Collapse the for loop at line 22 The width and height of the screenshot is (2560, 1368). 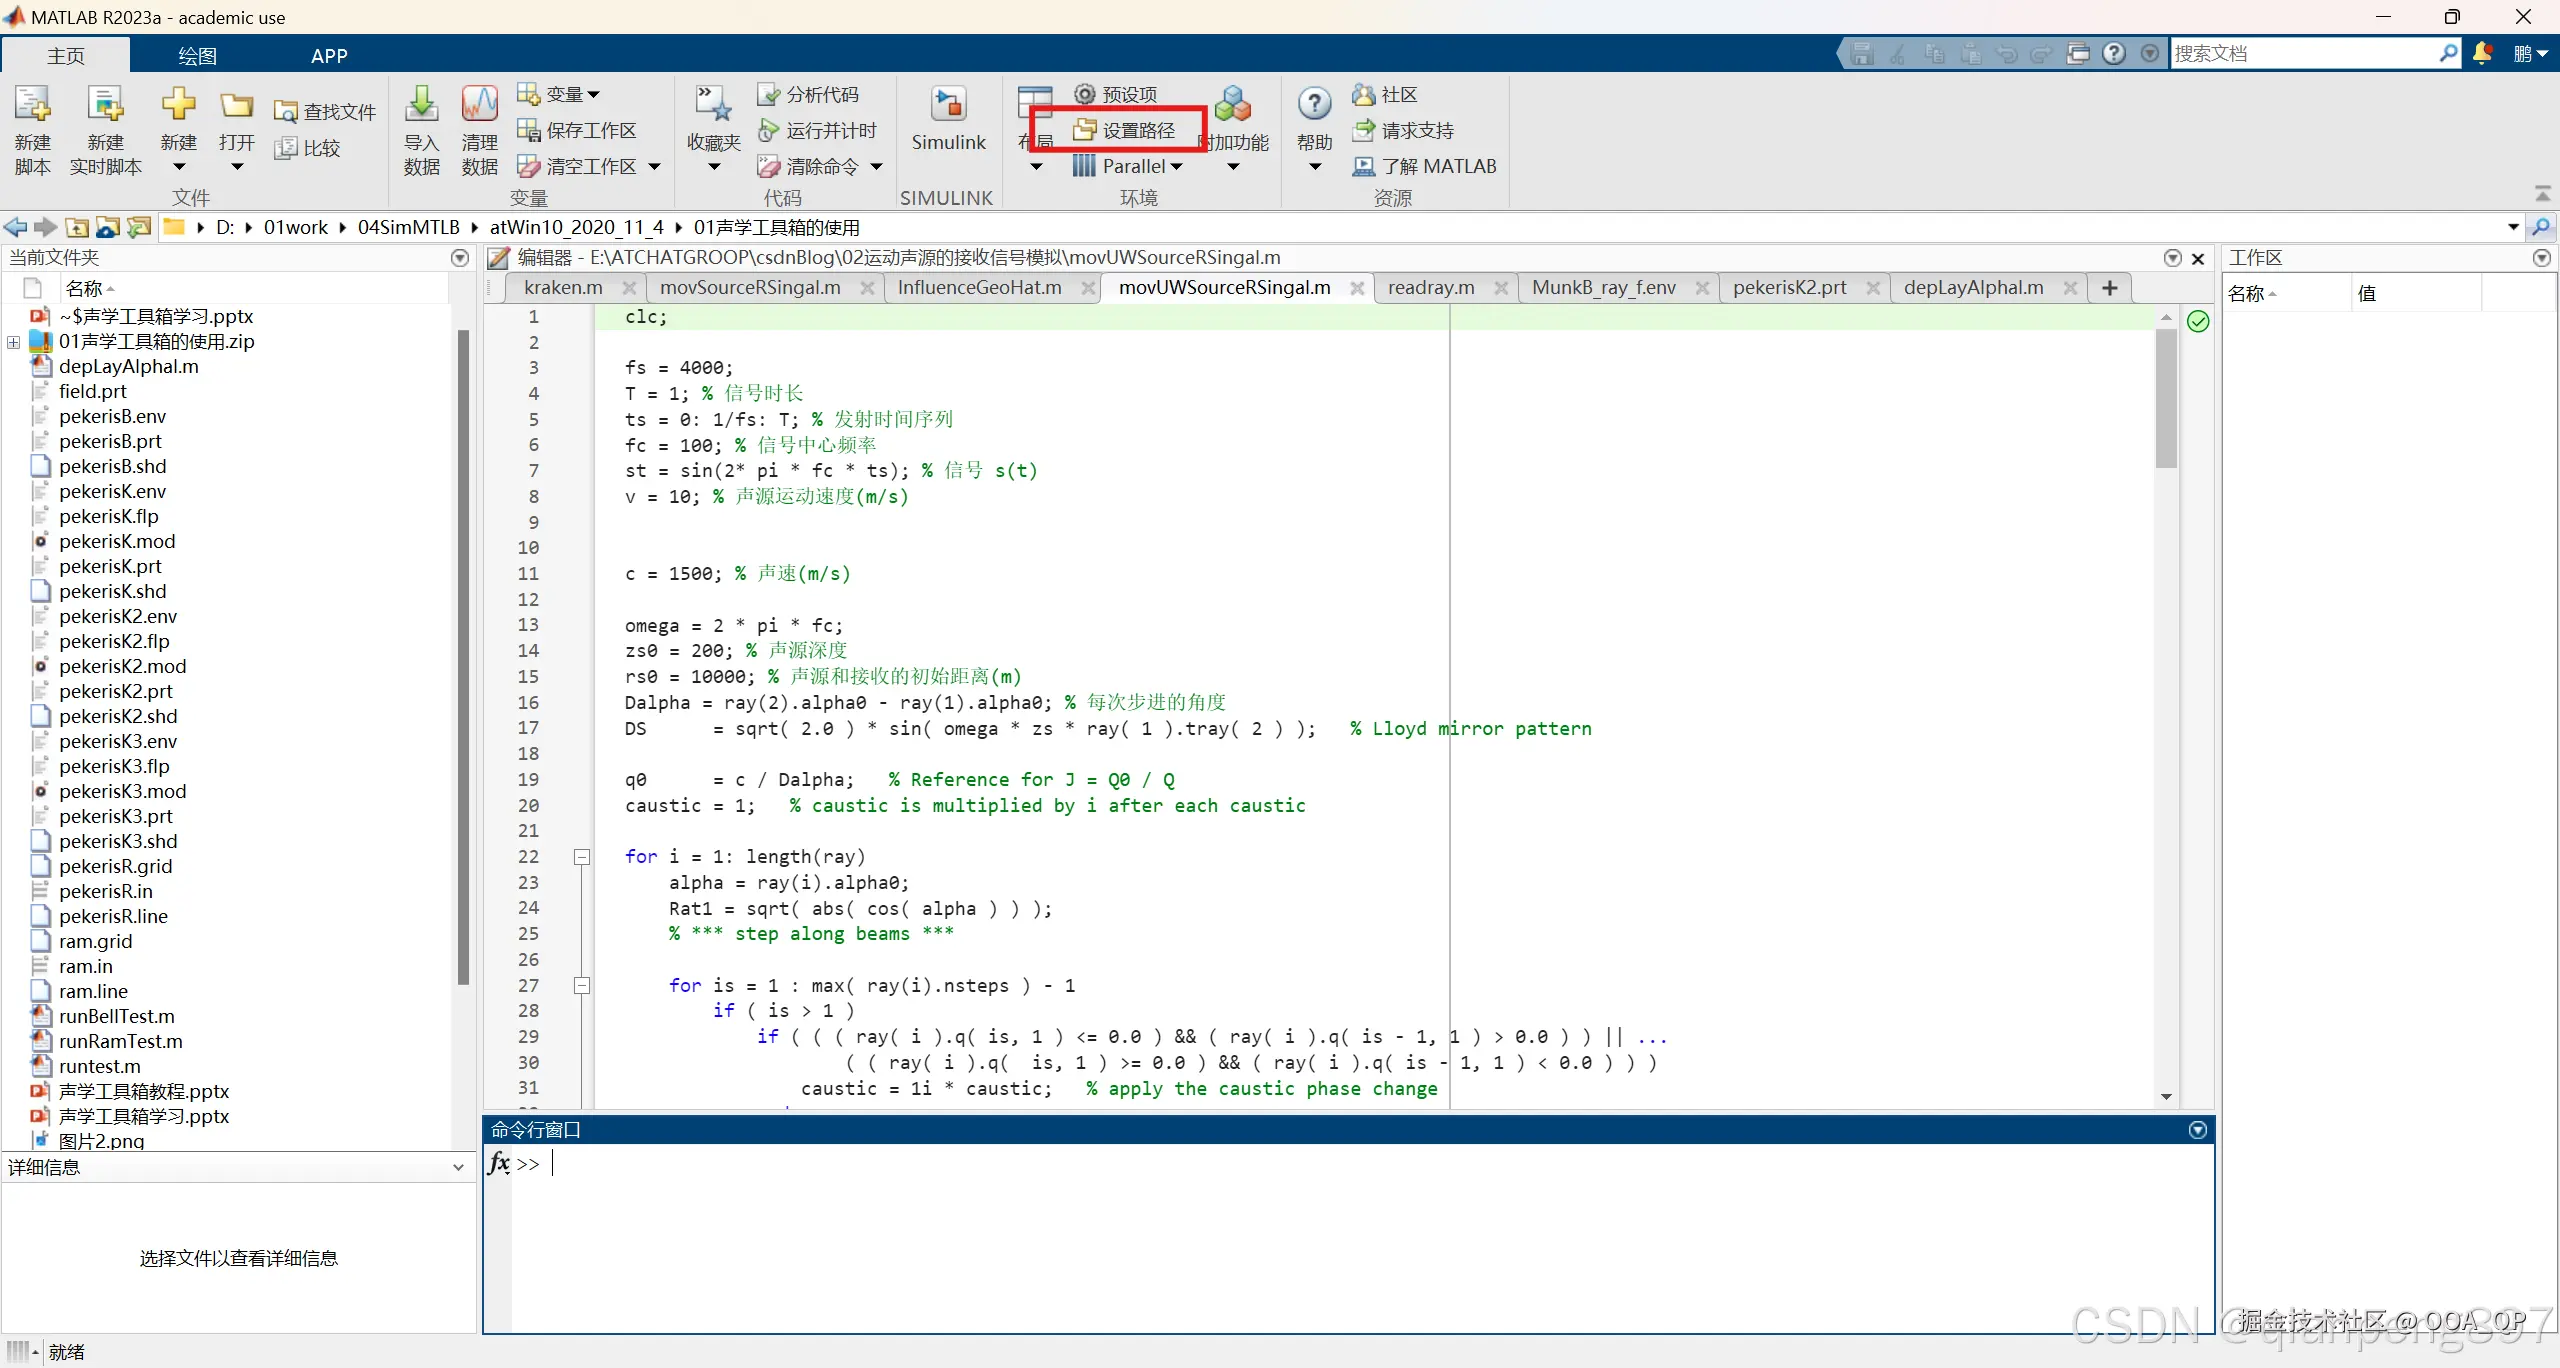tap(581, 857)
